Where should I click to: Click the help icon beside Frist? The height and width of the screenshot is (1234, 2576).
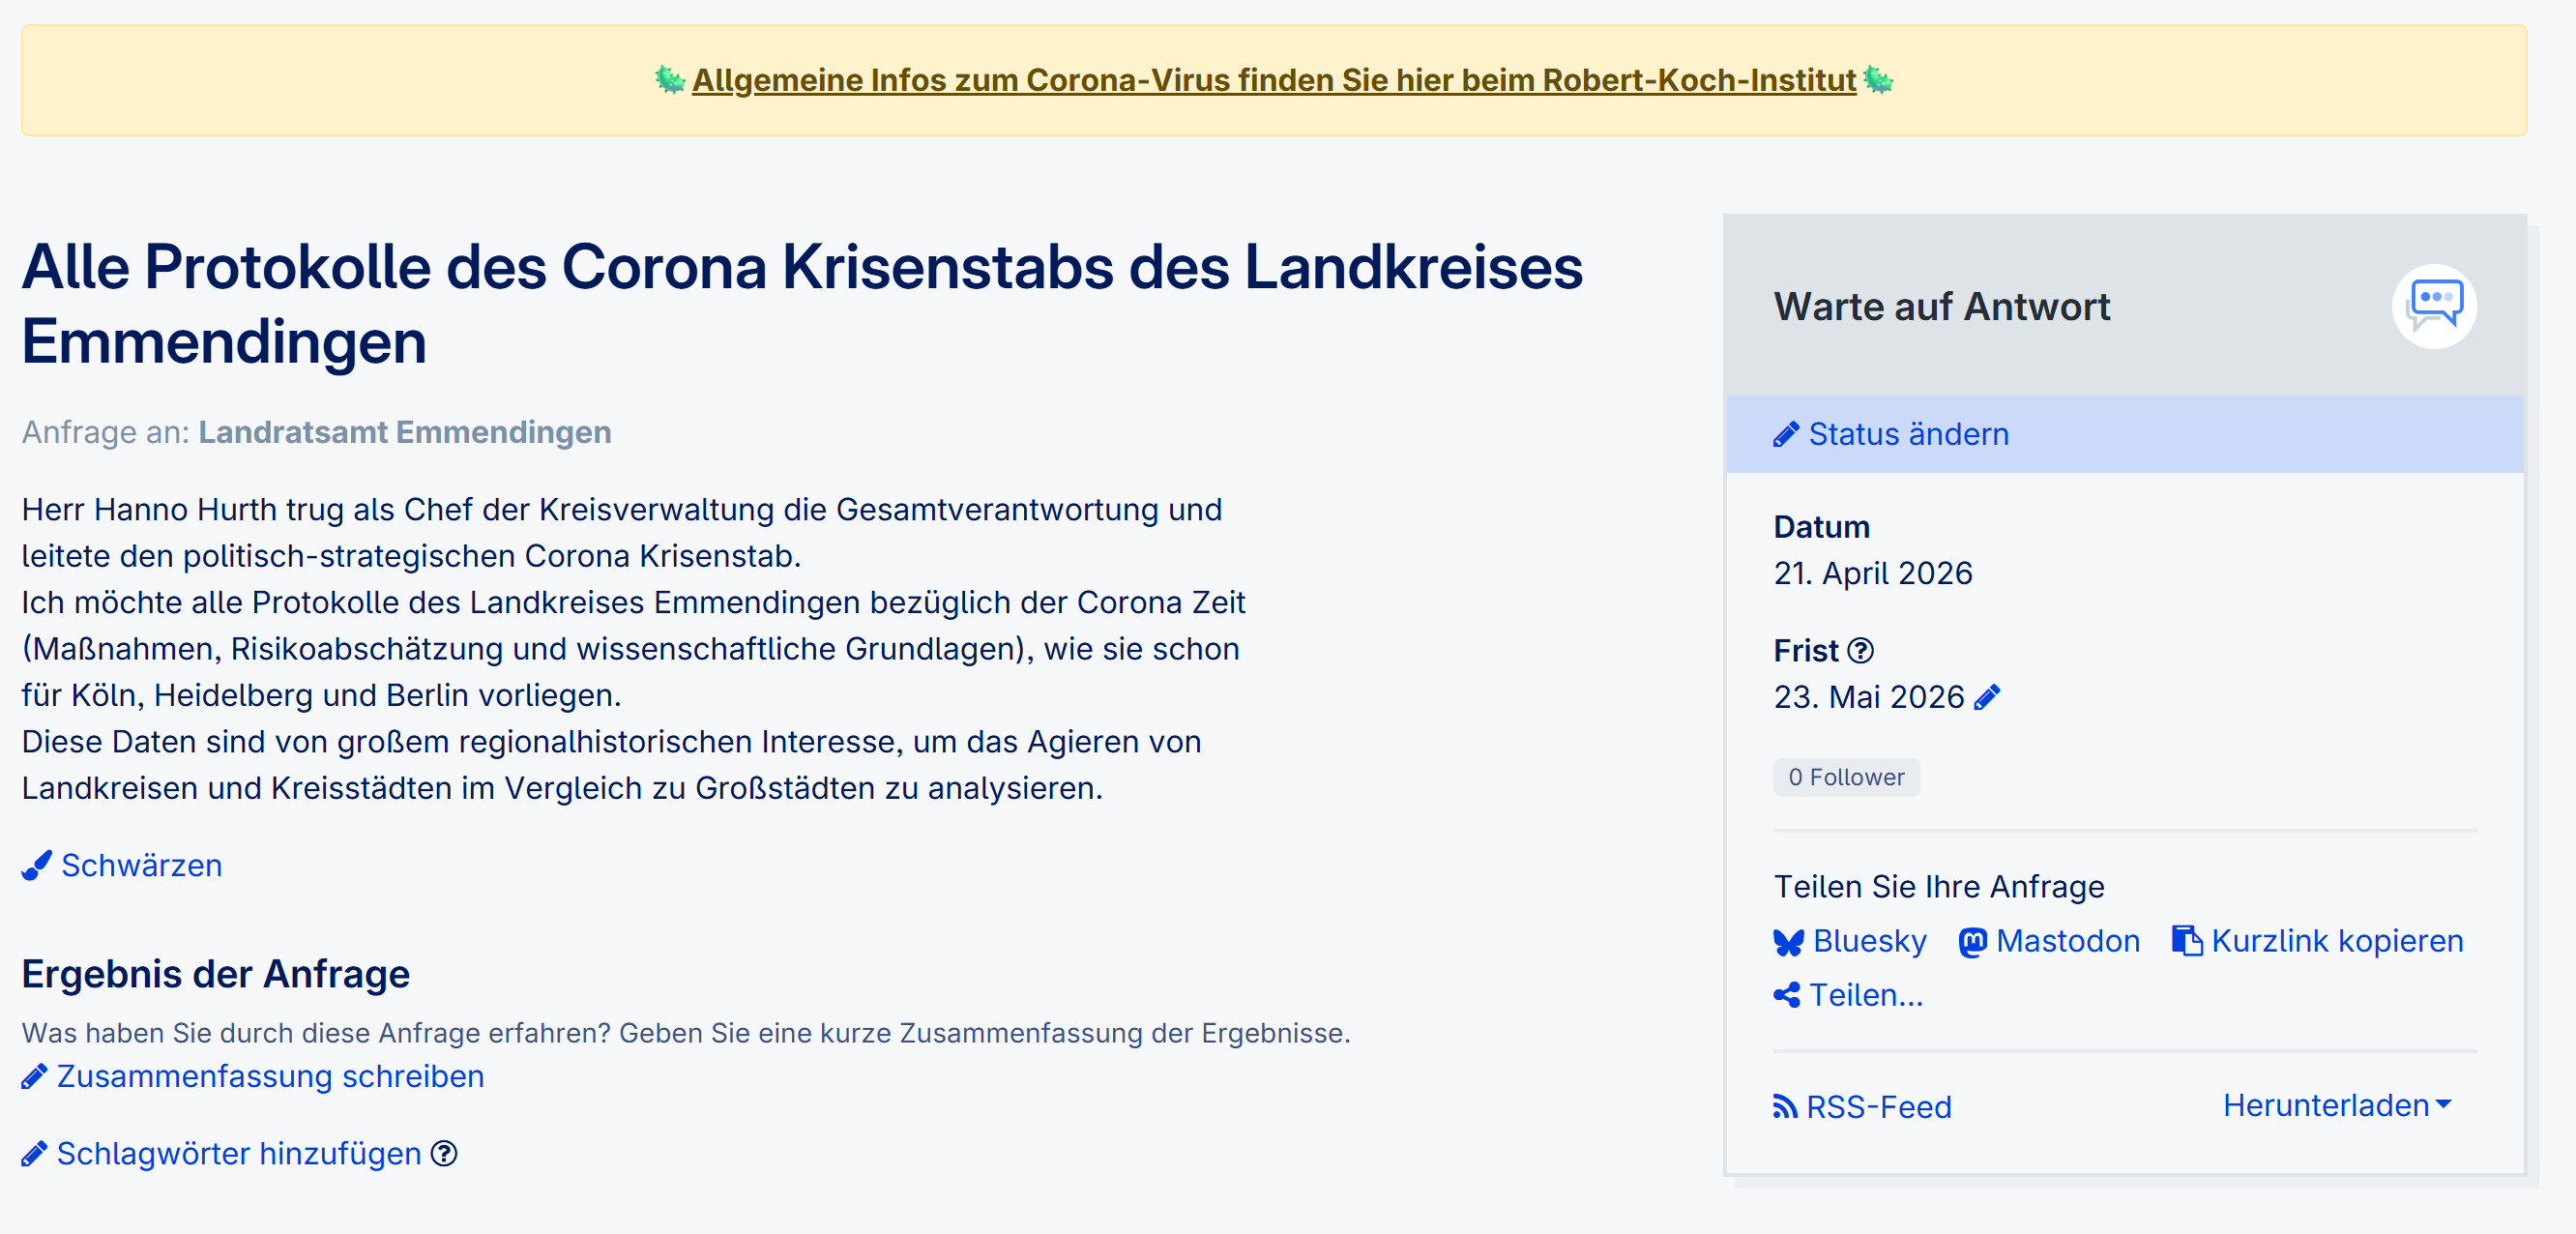(x=1860, y=651)
